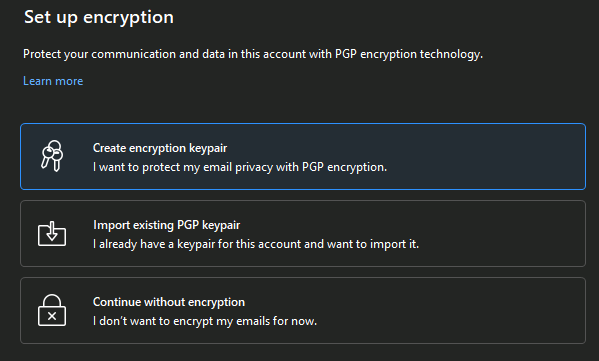Select the Import existing PGP keypair title

pos(167,225)
